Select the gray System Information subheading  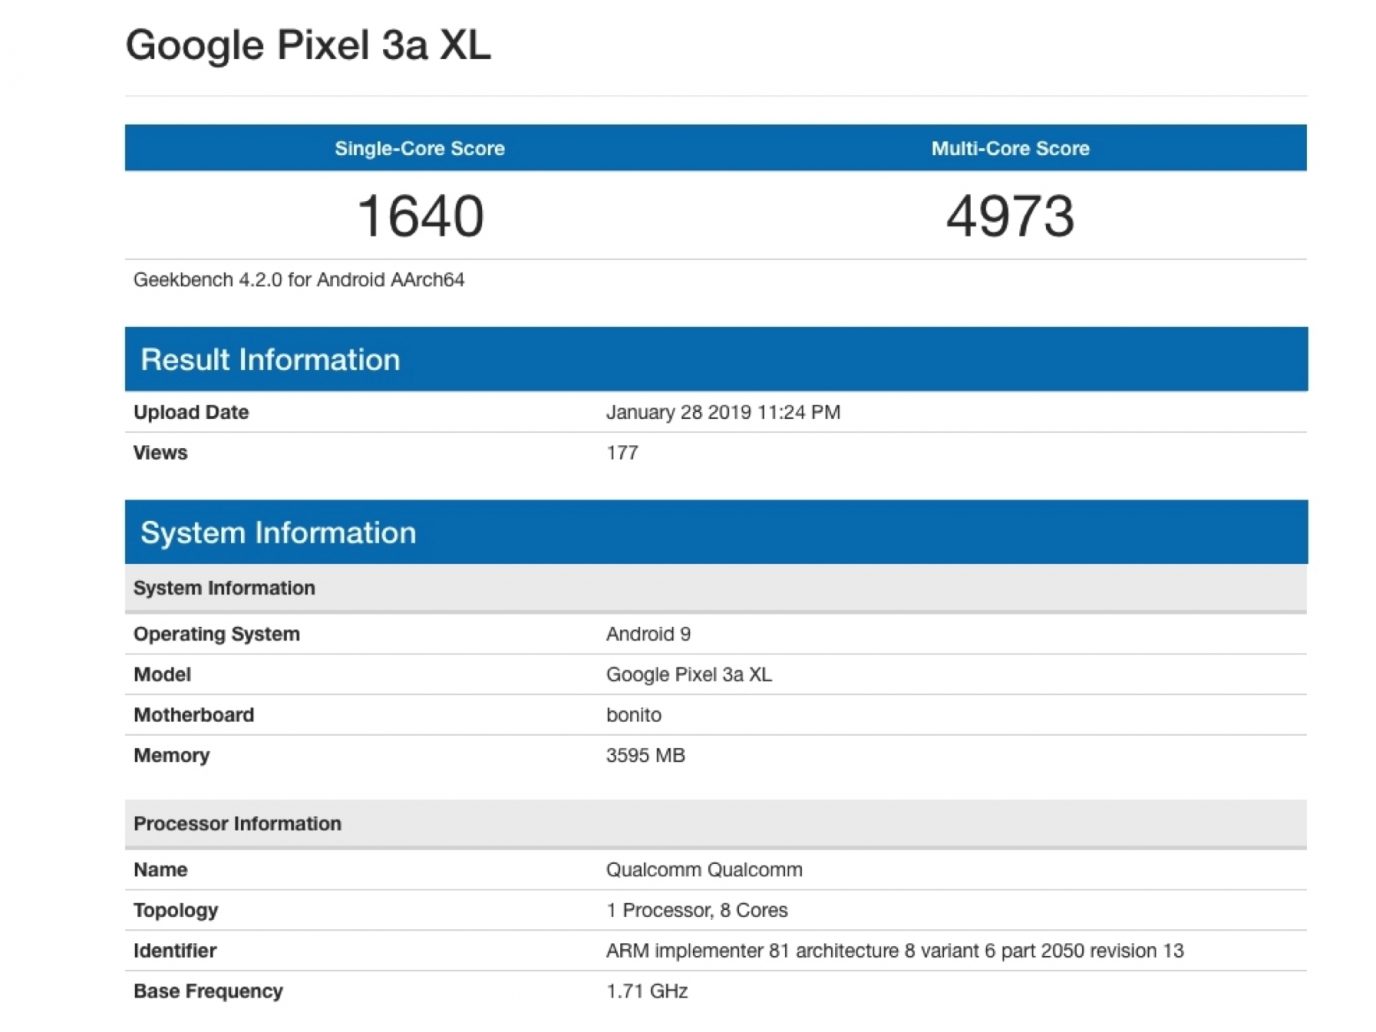tap(224, 588)
